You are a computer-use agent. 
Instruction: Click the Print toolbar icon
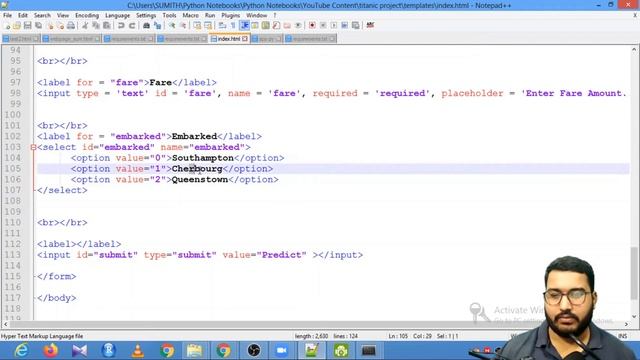tap(71, 26)
